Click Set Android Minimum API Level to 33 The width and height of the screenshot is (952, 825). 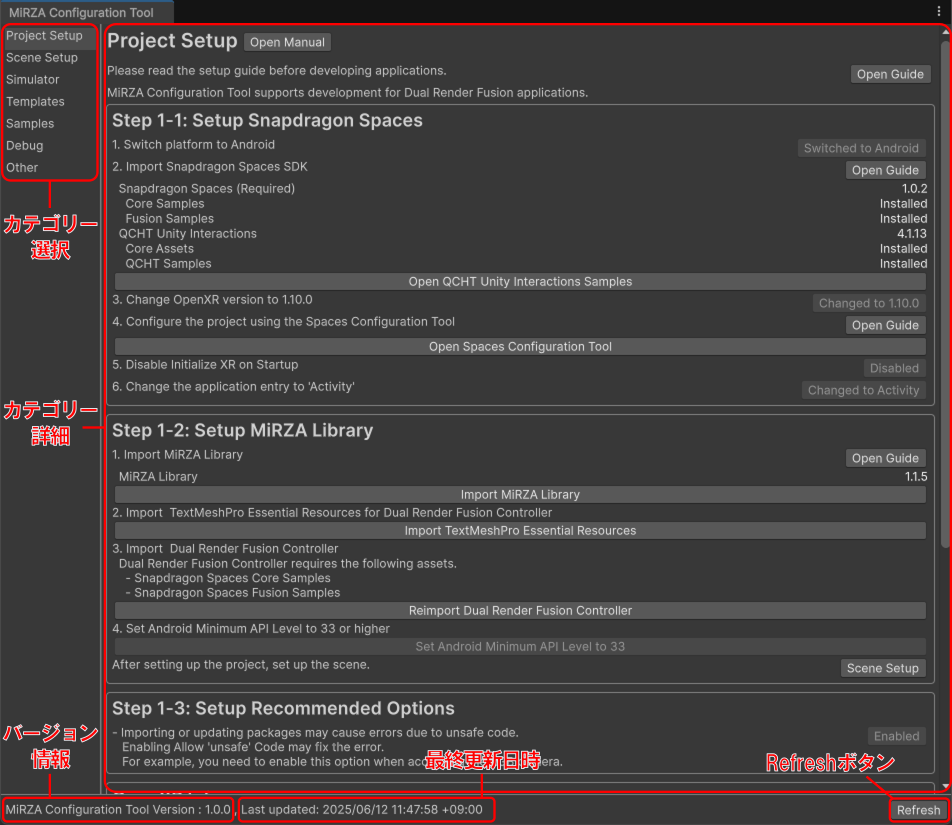[520, 647]
